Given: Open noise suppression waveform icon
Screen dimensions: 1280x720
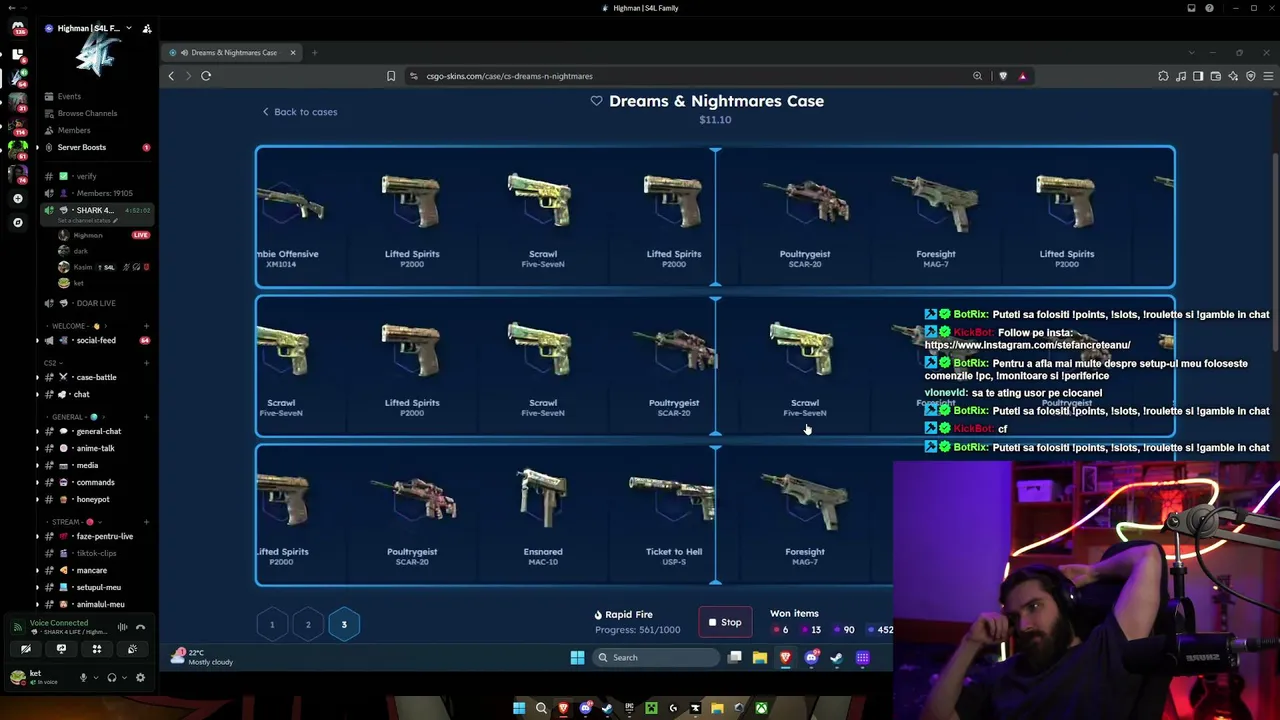Looking at the screenshot, I should click(122, 628).
